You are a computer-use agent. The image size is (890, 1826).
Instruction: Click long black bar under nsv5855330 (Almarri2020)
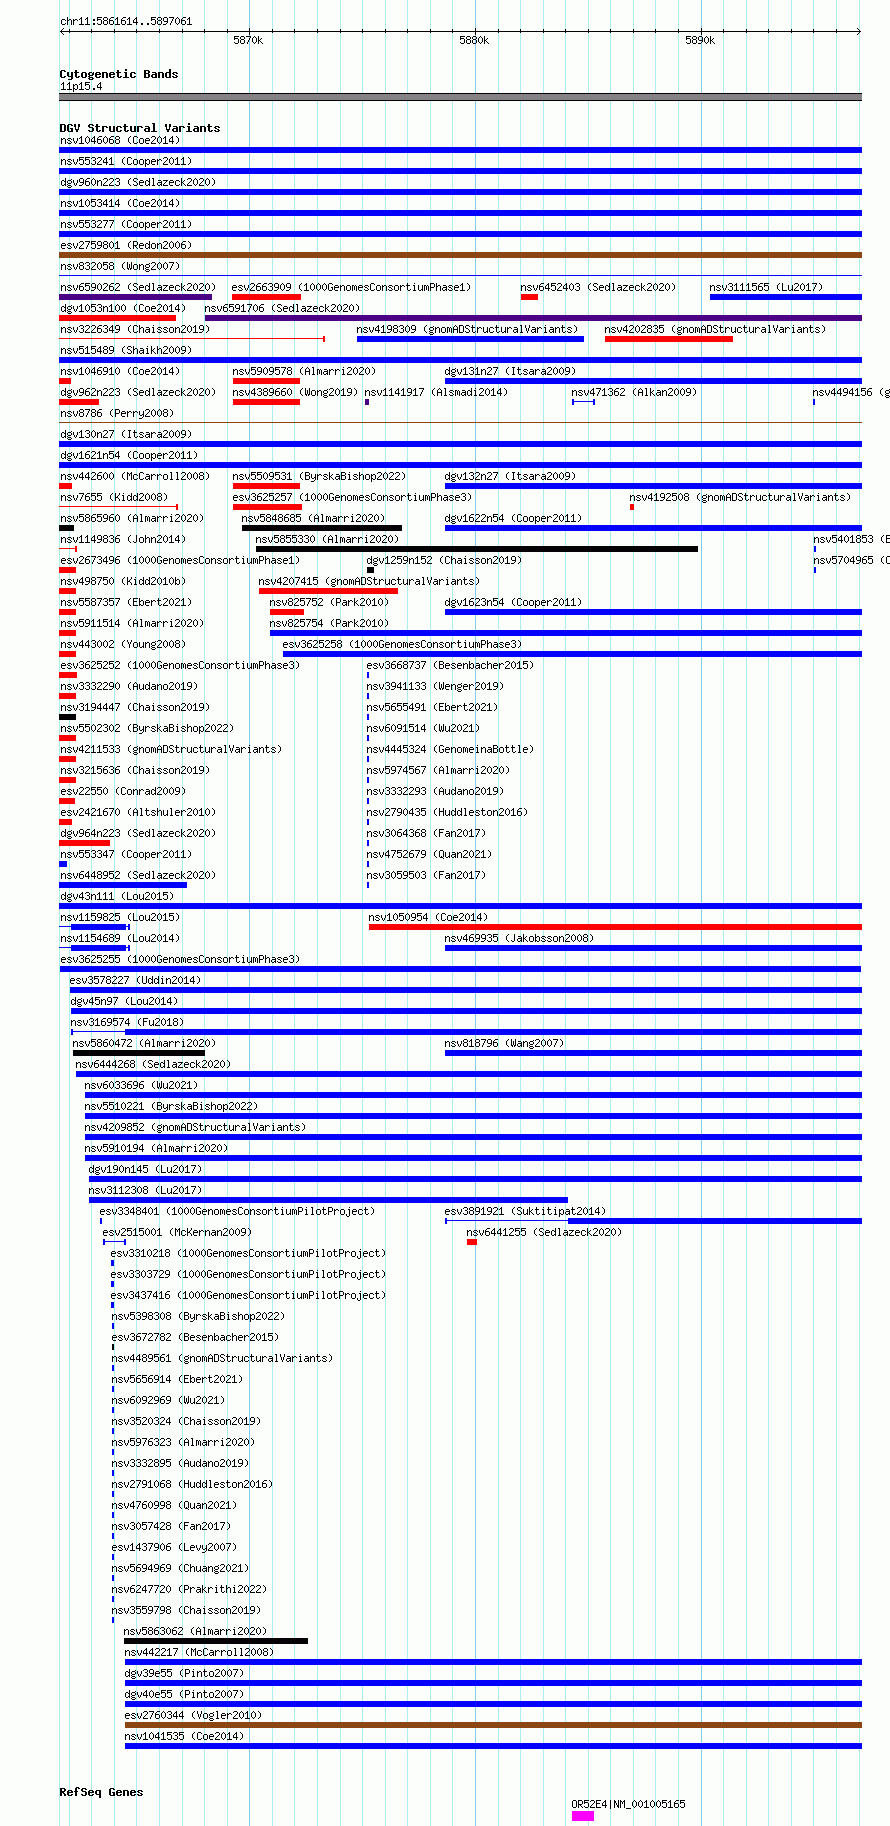(477, 549)
